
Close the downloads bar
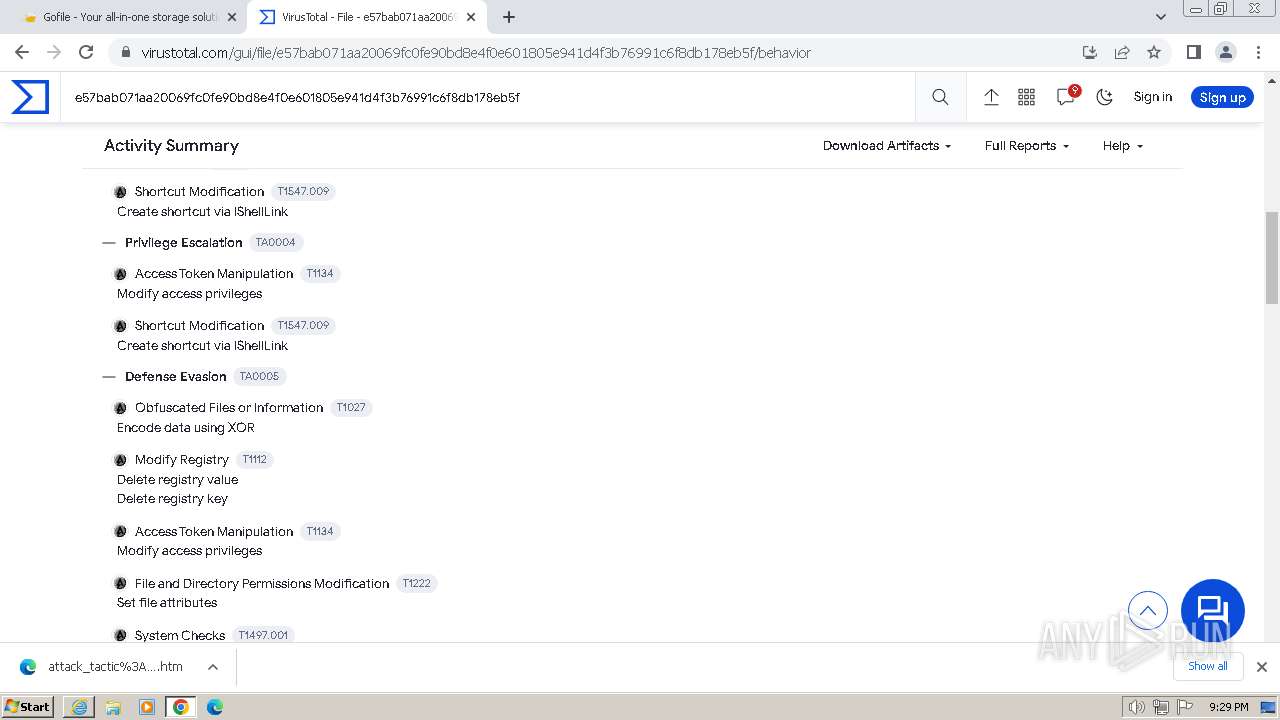(1262, 667)
